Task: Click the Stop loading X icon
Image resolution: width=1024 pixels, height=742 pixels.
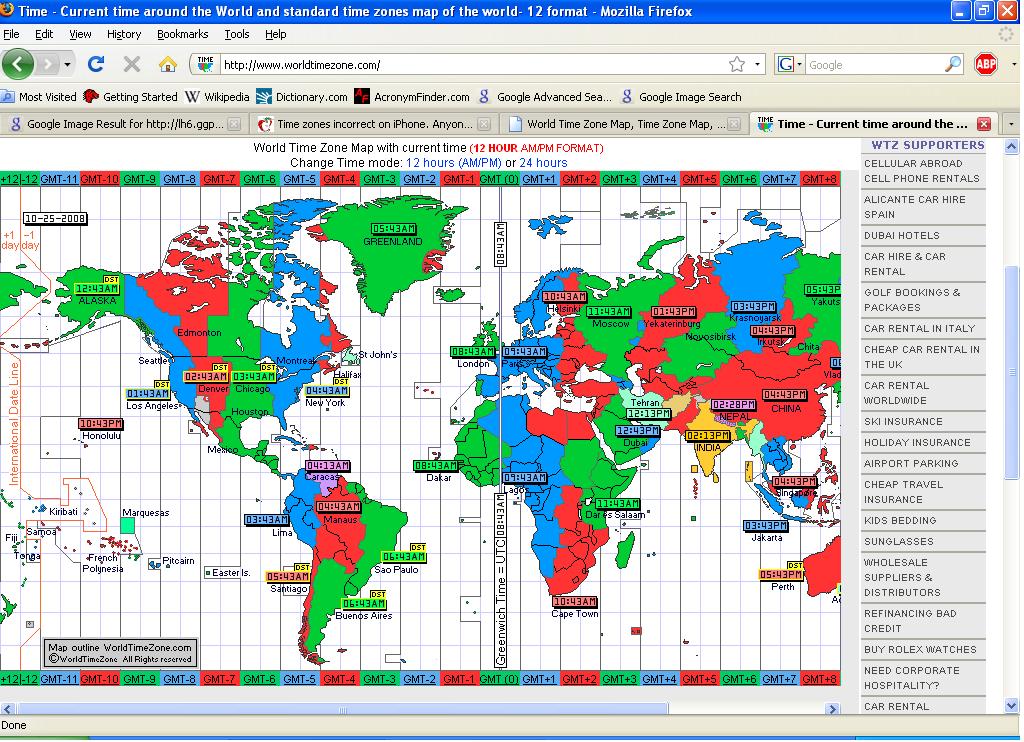Action: pyautogui.click(x=132, y=64)
